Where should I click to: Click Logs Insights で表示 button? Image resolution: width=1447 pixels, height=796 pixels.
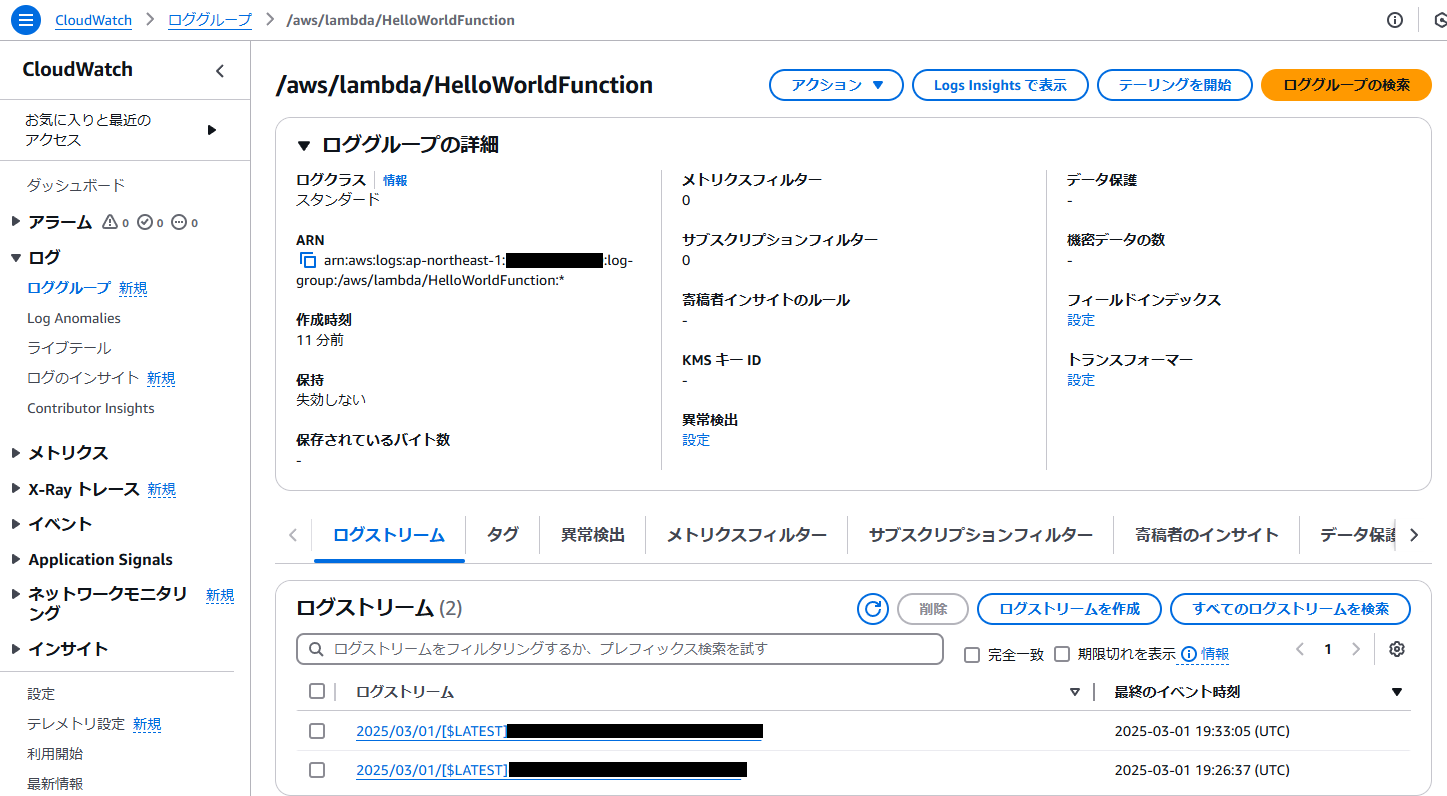tap(1000, 85)
